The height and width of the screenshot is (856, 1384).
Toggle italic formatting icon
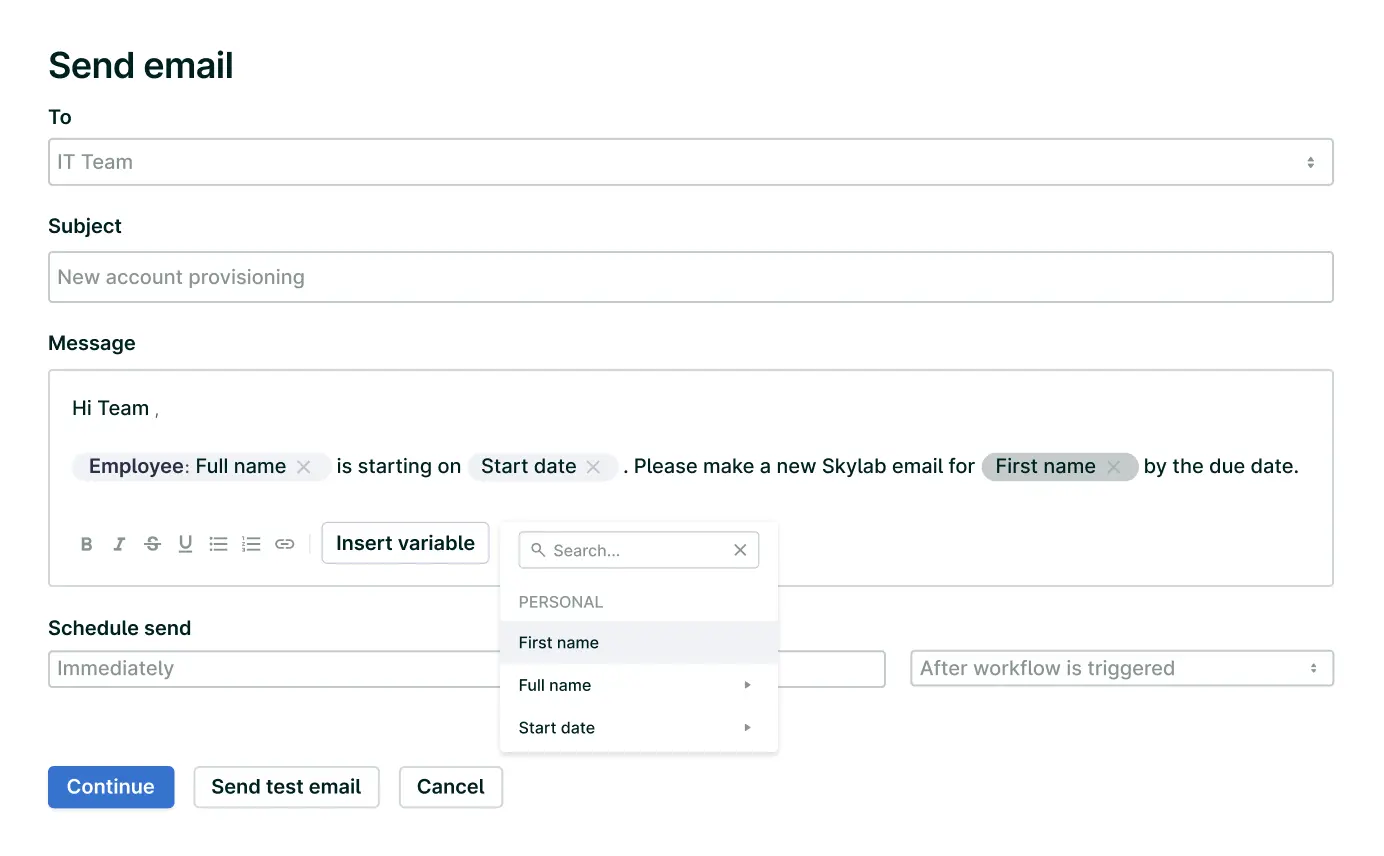[119, 544]
